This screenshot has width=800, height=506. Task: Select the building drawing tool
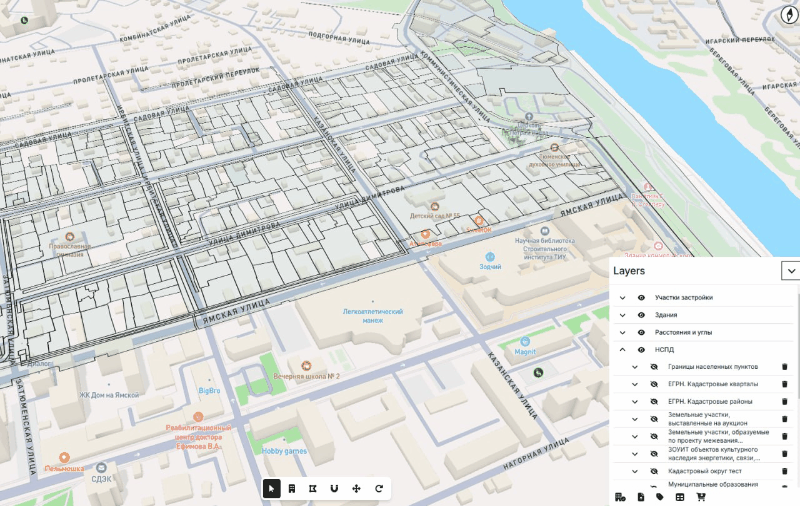[x=291, y=488]
